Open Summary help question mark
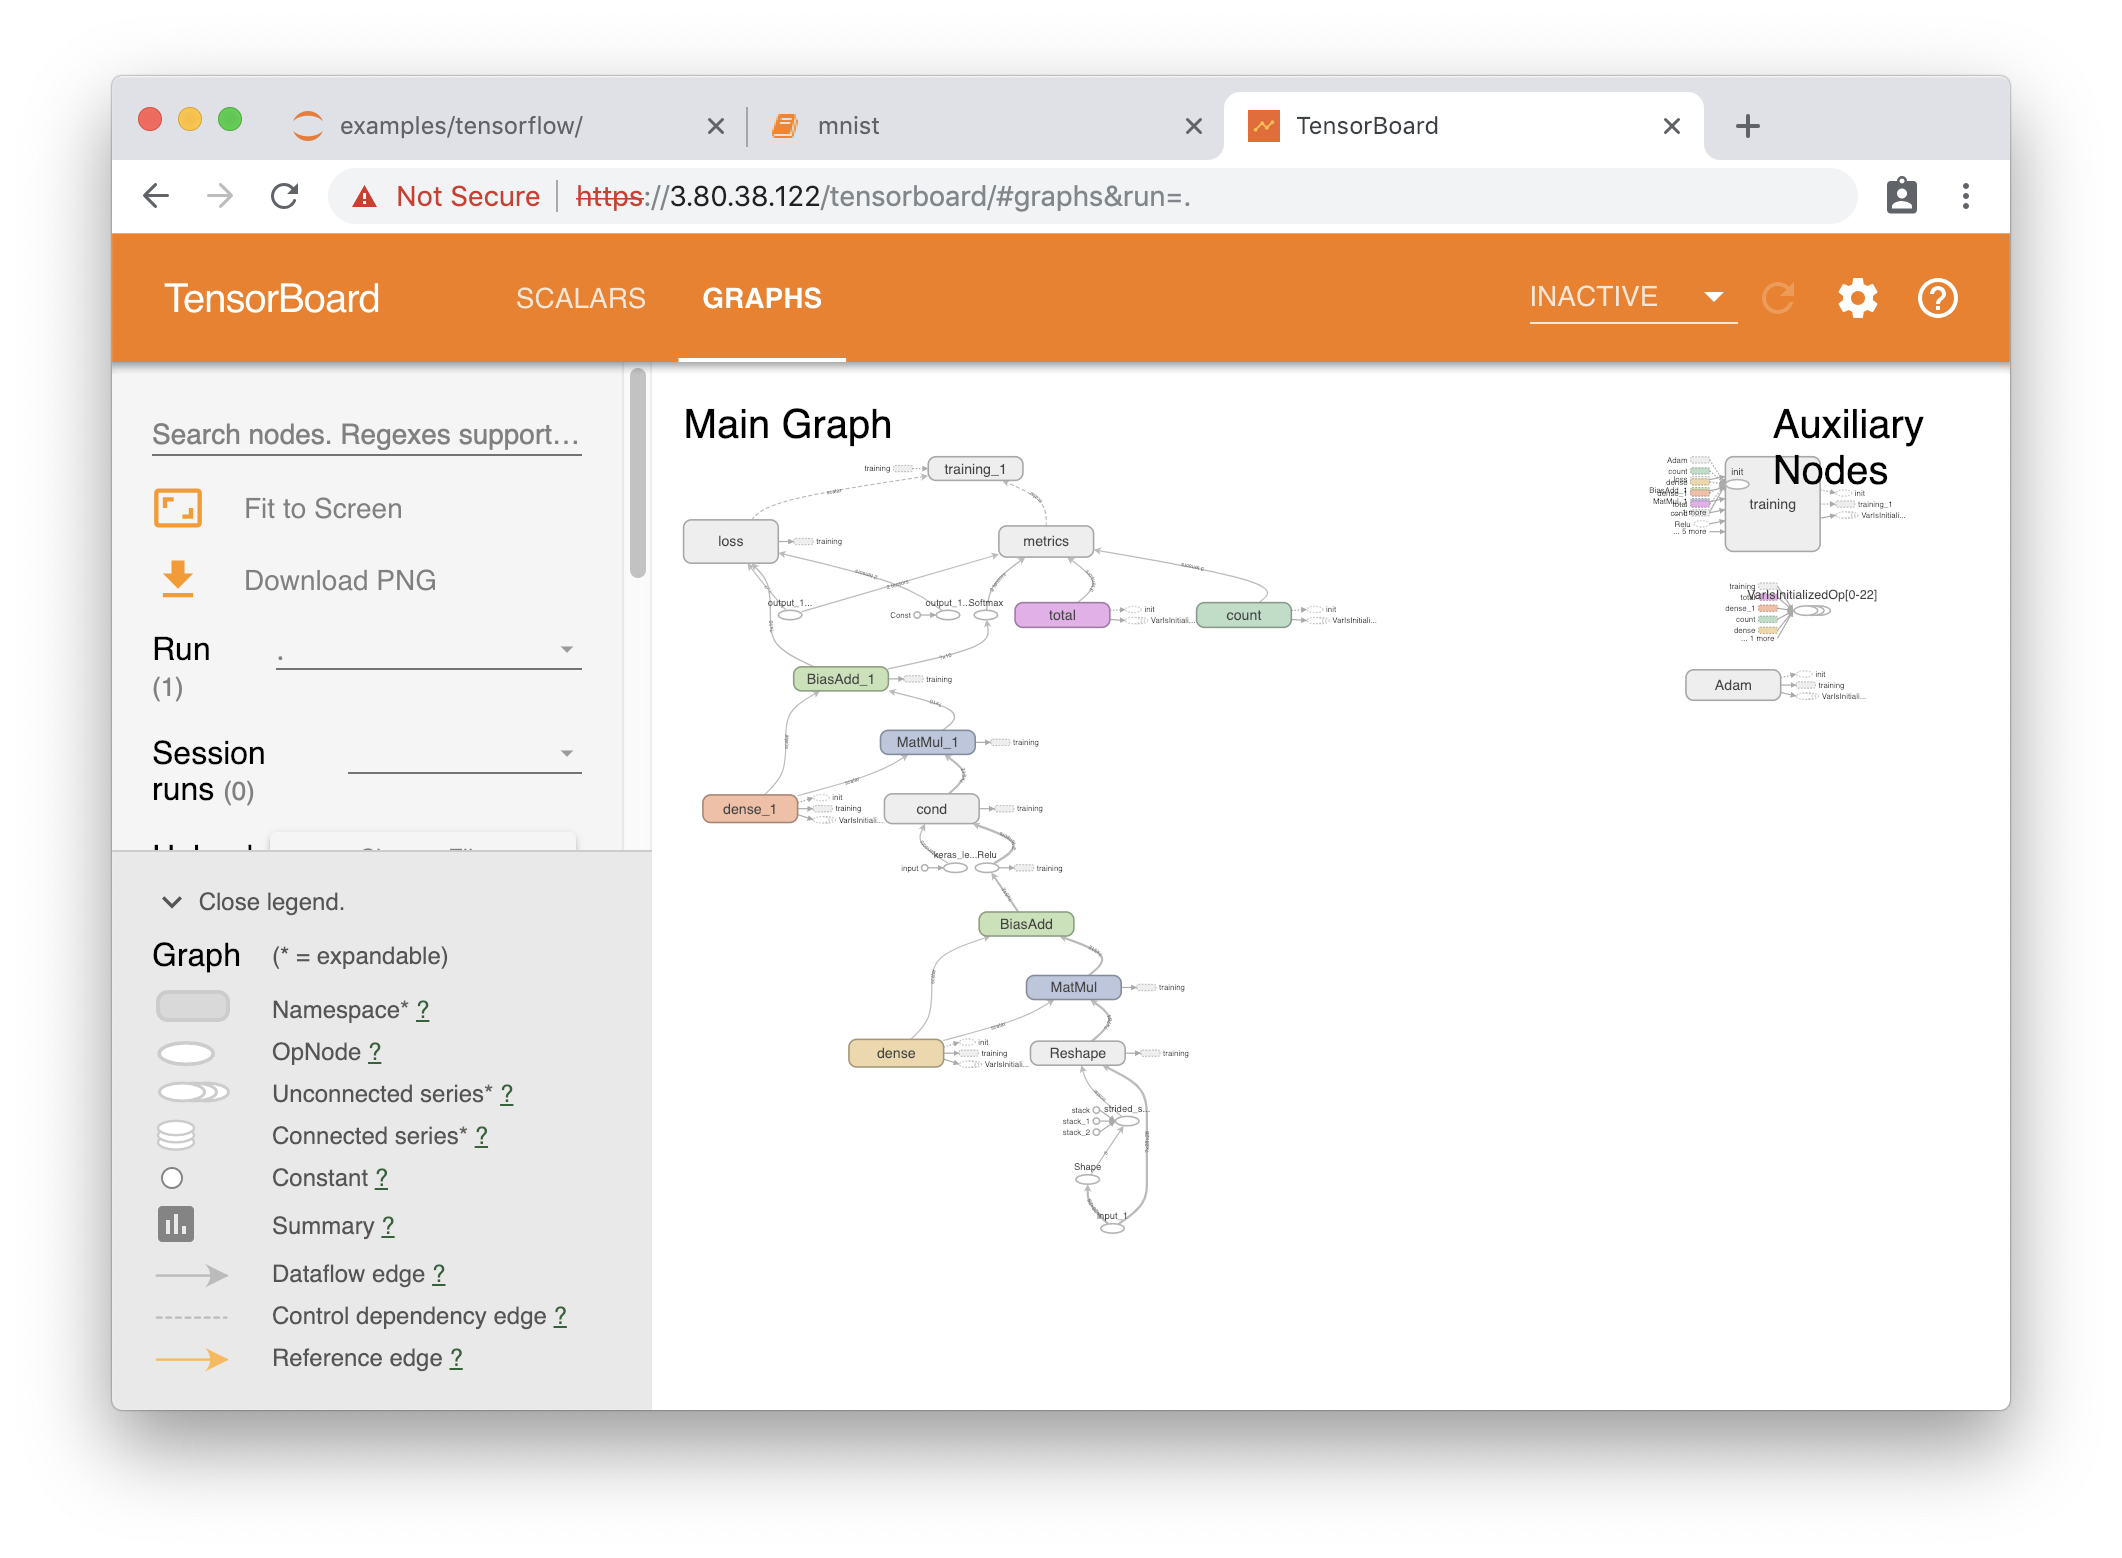 (x=388, y=1226)
